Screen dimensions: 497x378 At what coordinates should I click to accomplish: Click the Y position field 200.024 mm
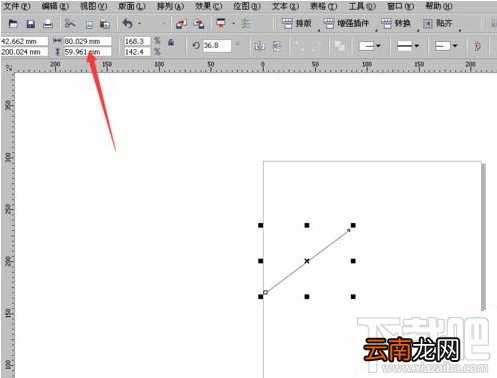(x=24, y=52)
